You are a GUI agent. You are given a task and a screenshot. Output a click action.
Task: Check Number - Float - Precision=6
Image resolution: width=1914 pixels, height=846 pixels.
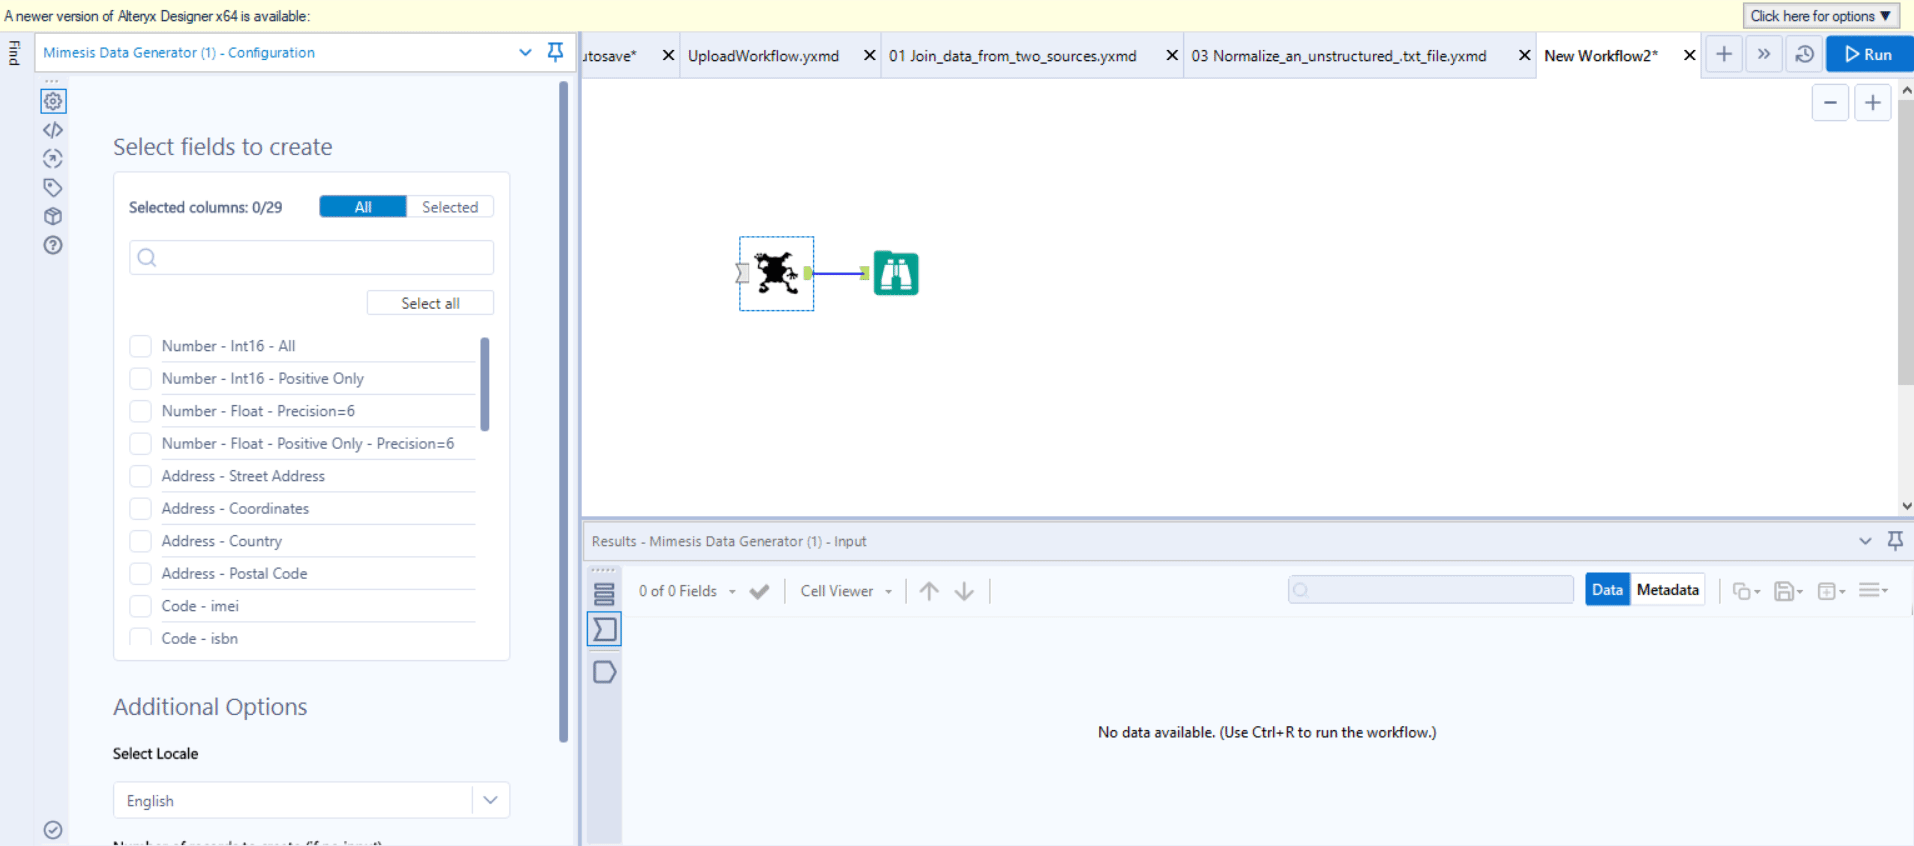pos(141,411)
